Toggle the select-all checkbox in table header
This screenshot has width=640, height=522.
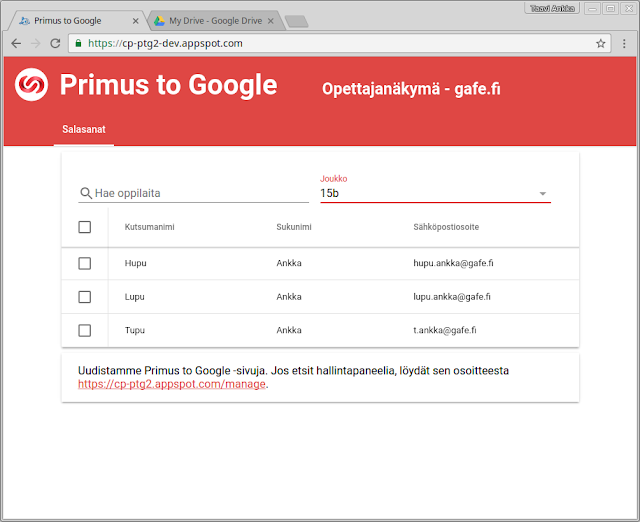[85, 227]
